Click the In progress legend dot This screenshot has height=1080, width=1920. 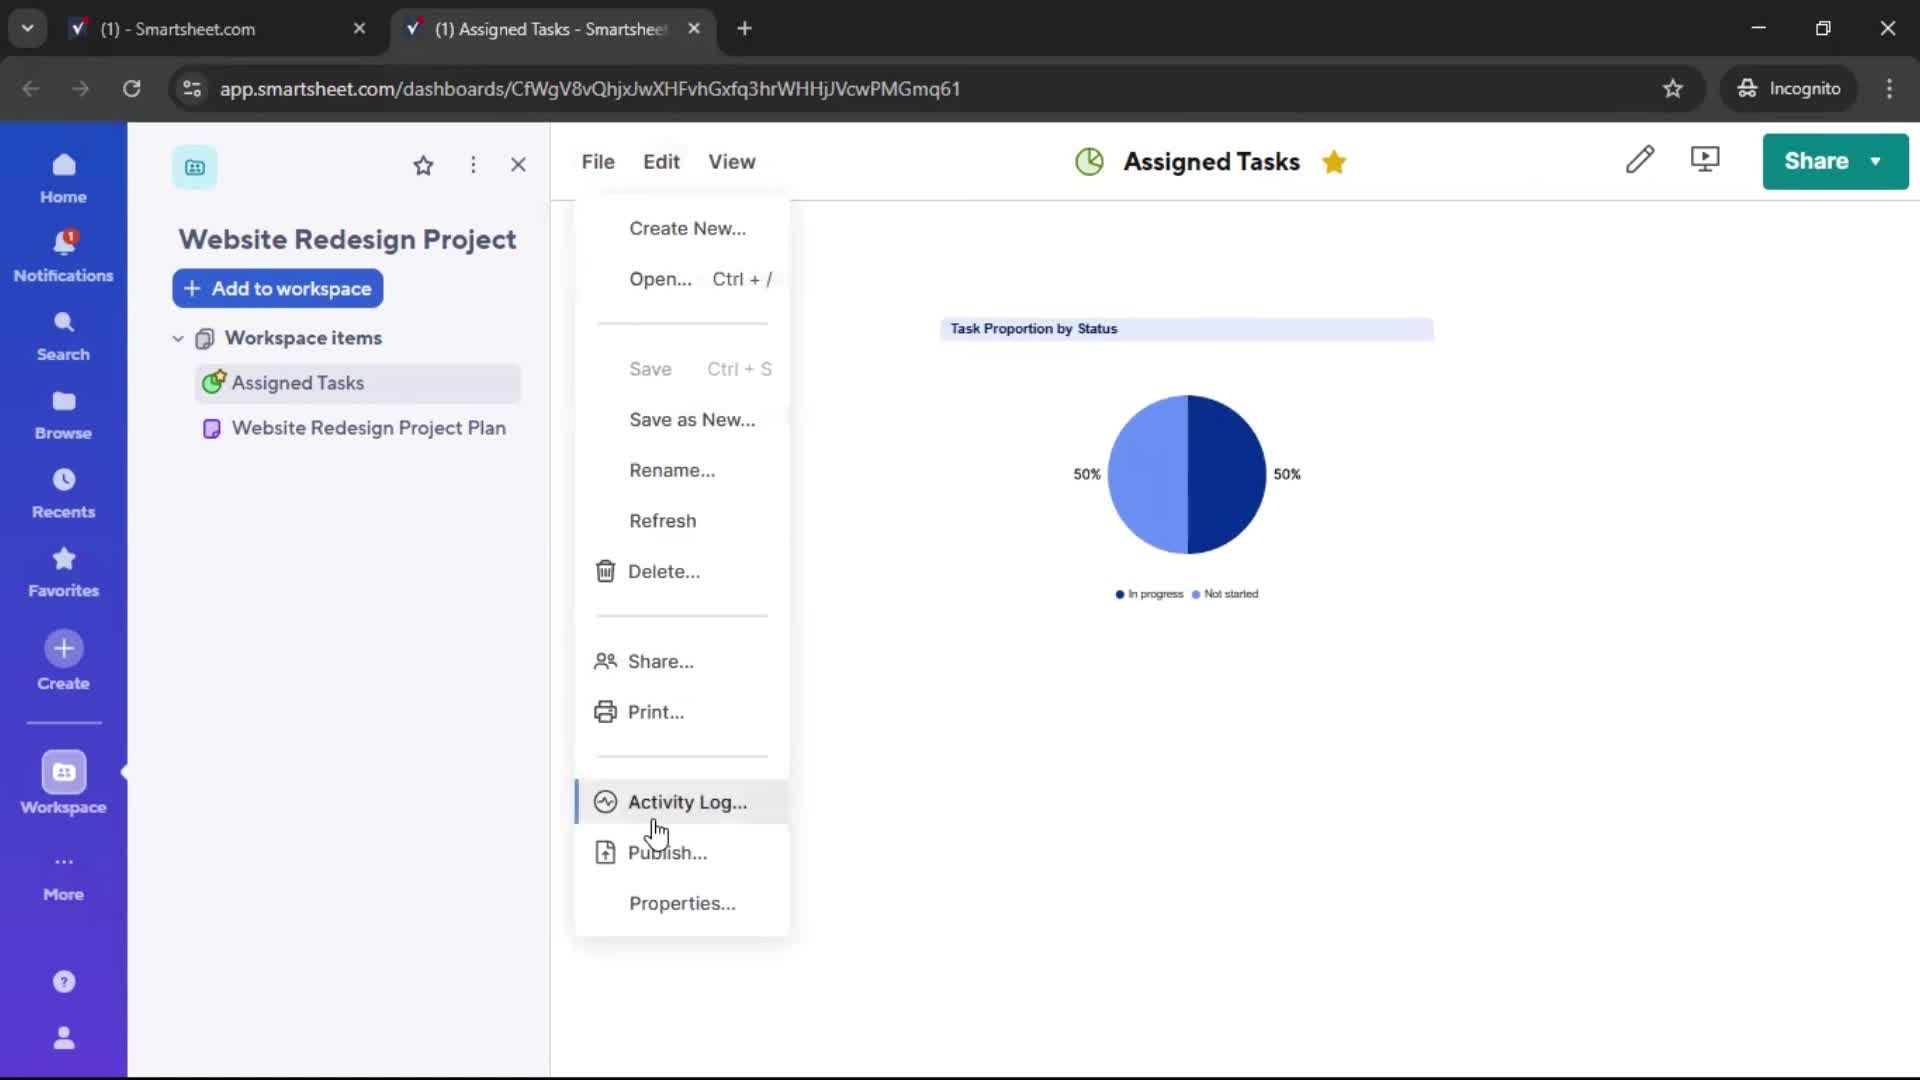point(1119,594)
